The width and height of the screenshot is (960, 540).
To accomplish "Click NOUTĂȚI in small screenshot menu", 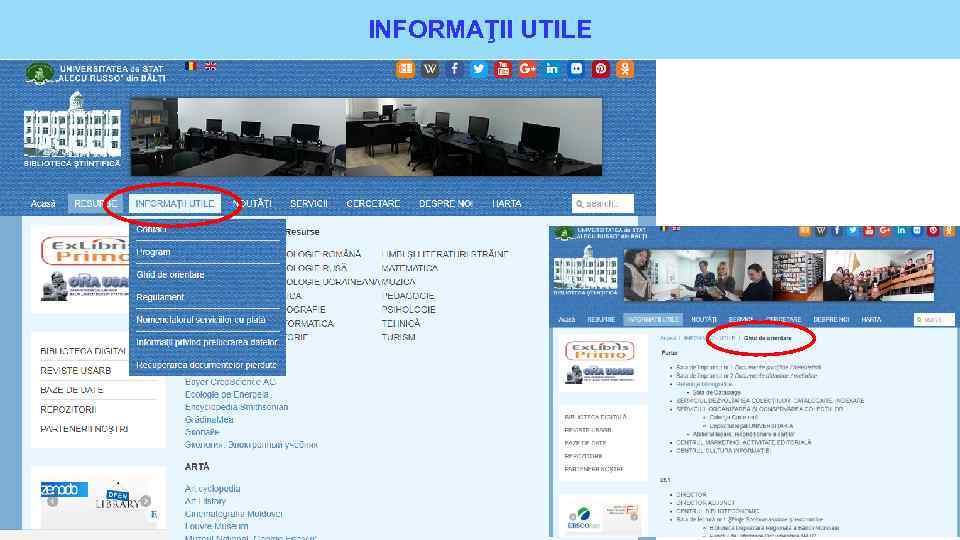I will click(704, 320).
